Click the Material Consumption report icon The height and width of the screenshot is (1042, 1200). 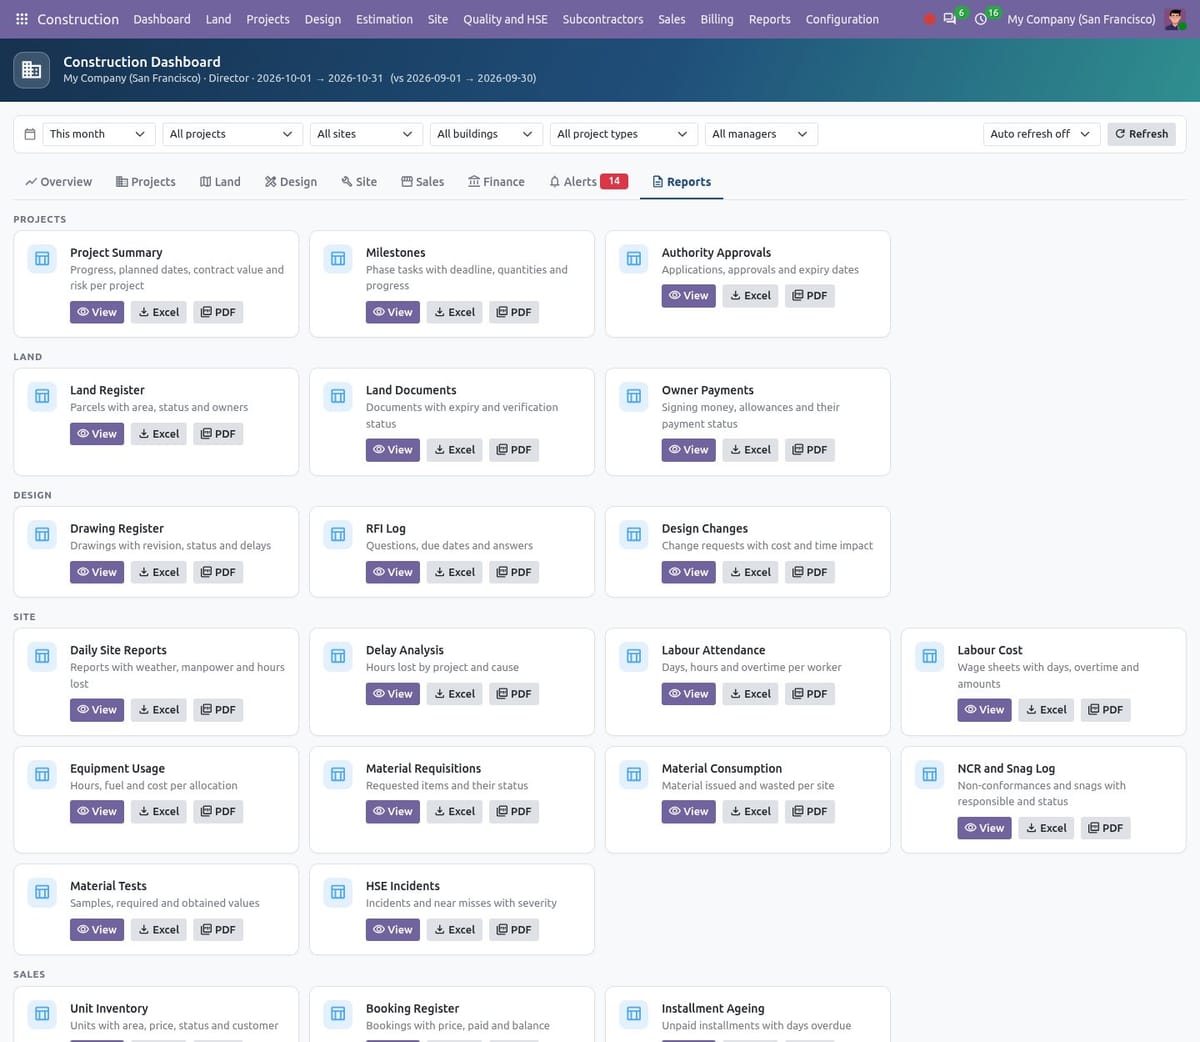[634, 774]
